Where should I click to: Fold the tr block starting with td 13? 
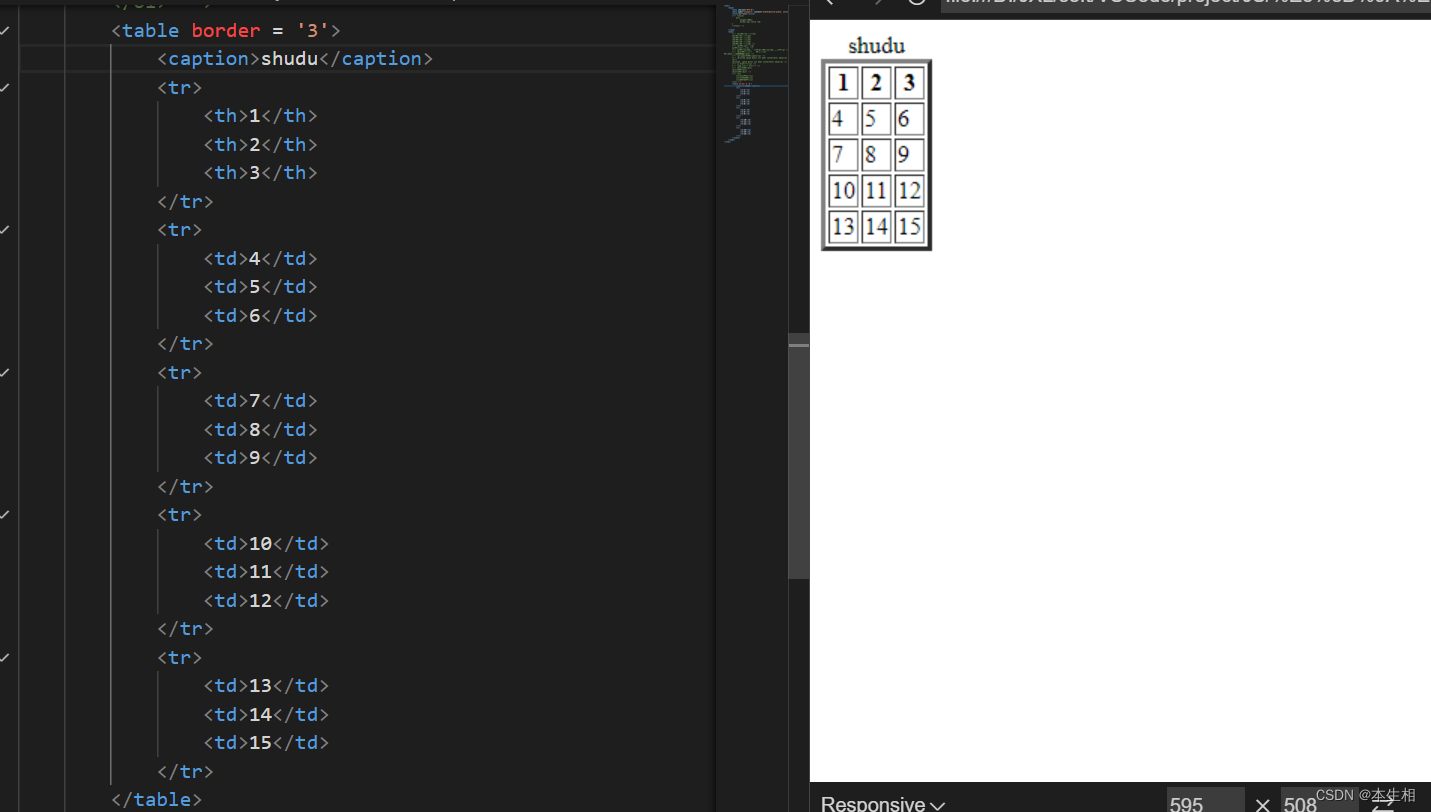point(5,657)
